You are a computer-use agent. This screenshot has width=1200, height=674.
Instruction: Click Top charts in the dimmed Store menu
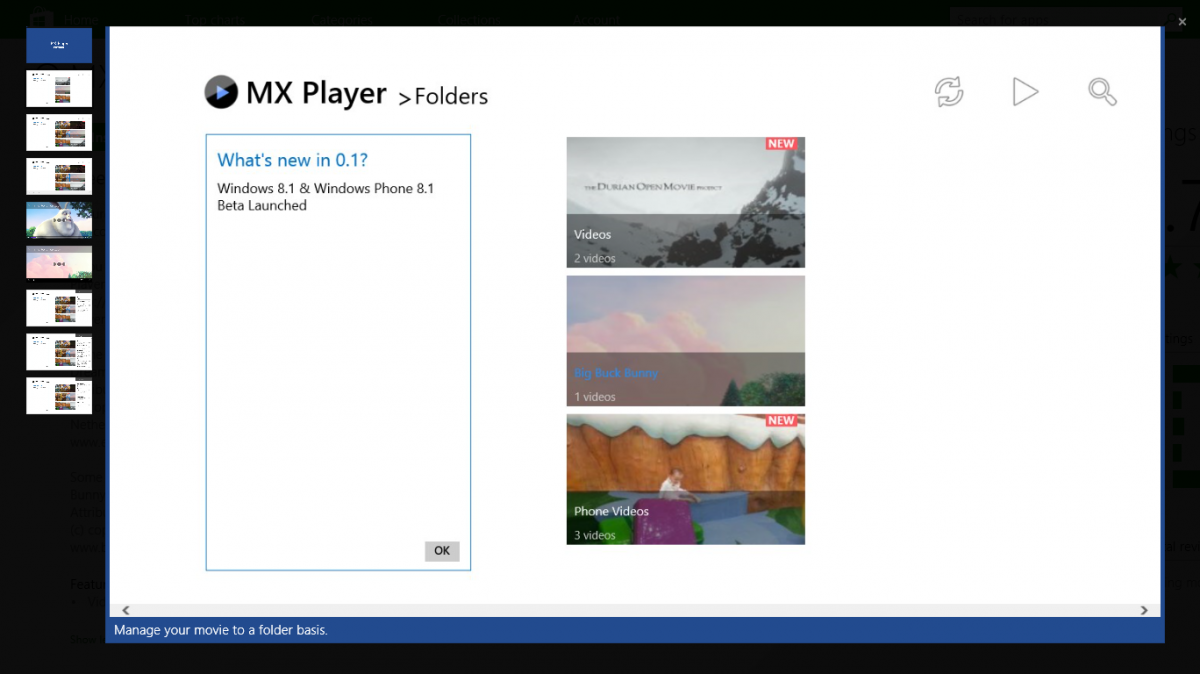tap(214, 19)
